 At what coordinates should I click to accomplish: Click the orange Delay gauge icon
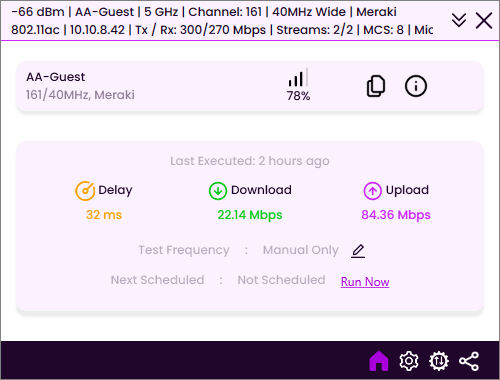pyautogui.click(x=85, y=191)
